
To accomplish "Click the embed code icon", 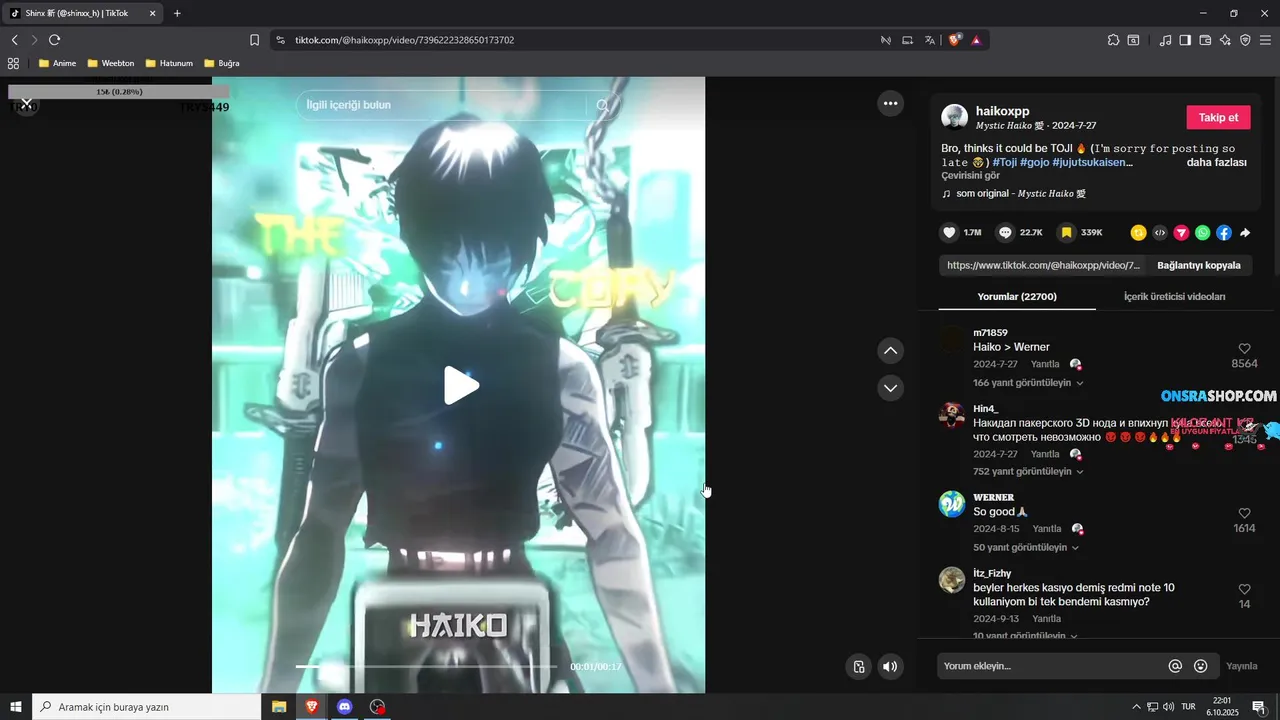I will coord(1160,232).
